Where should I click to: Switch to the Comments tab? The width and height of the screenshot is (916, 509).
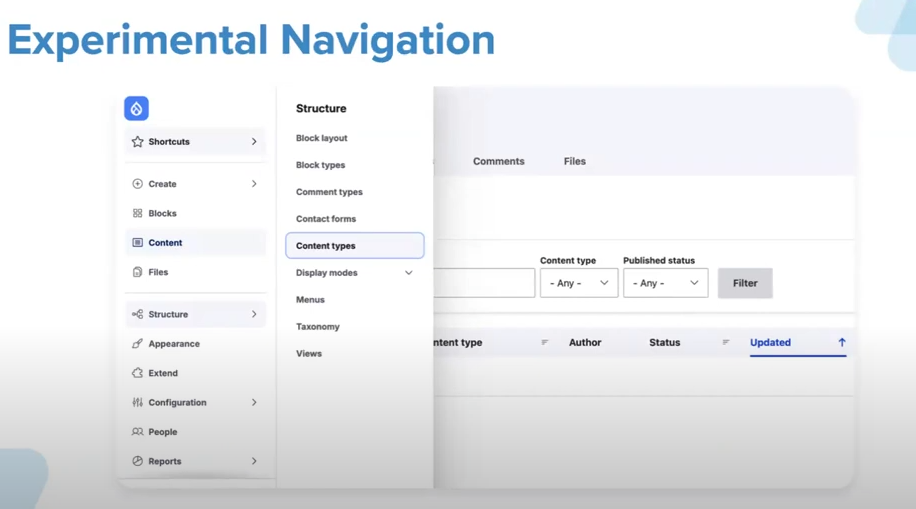point(498,161)
